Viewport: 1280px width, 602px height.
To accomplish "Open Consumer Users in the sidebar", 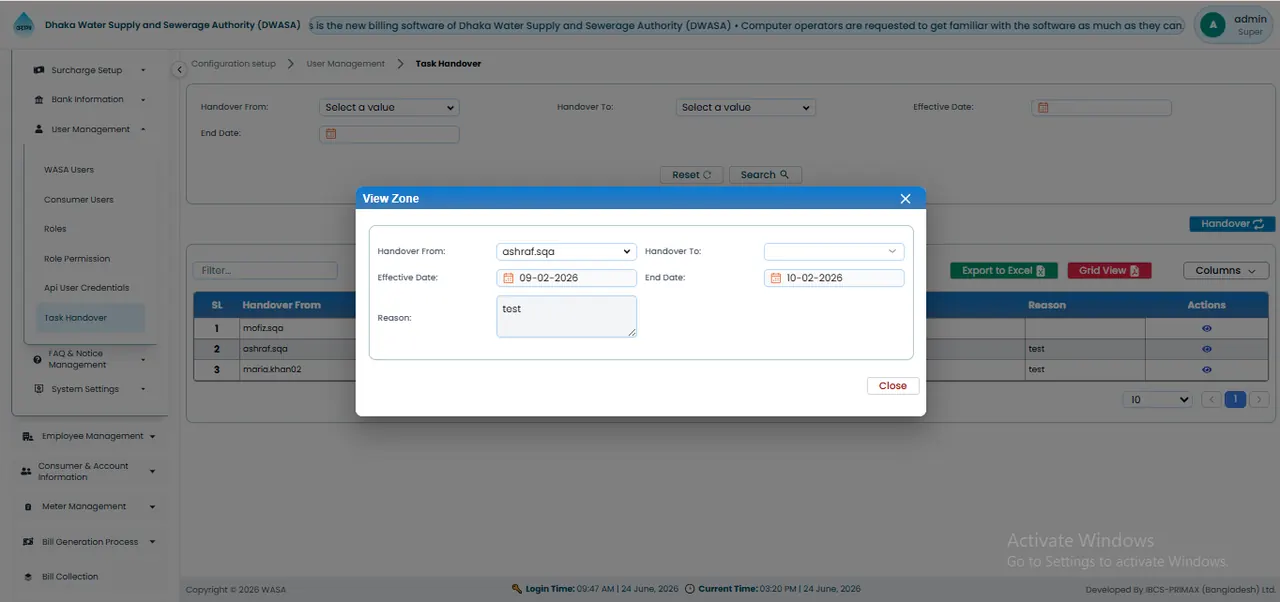I will pyautogui.click(x=79, y=200).
